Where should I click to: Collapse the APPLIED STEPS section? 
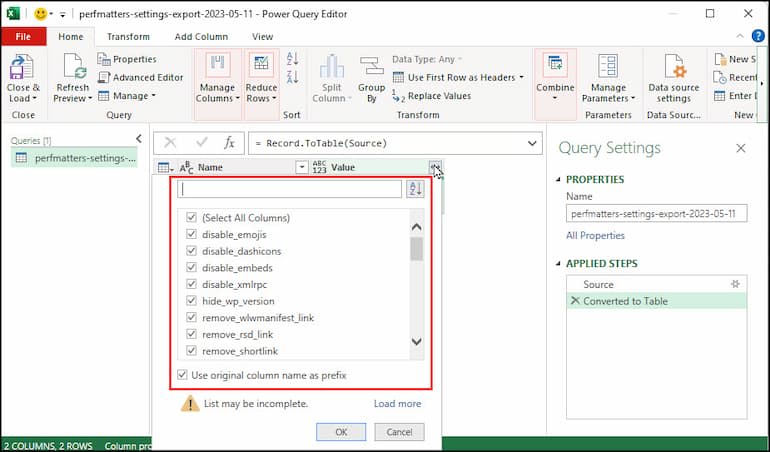[x=558, y=264]
